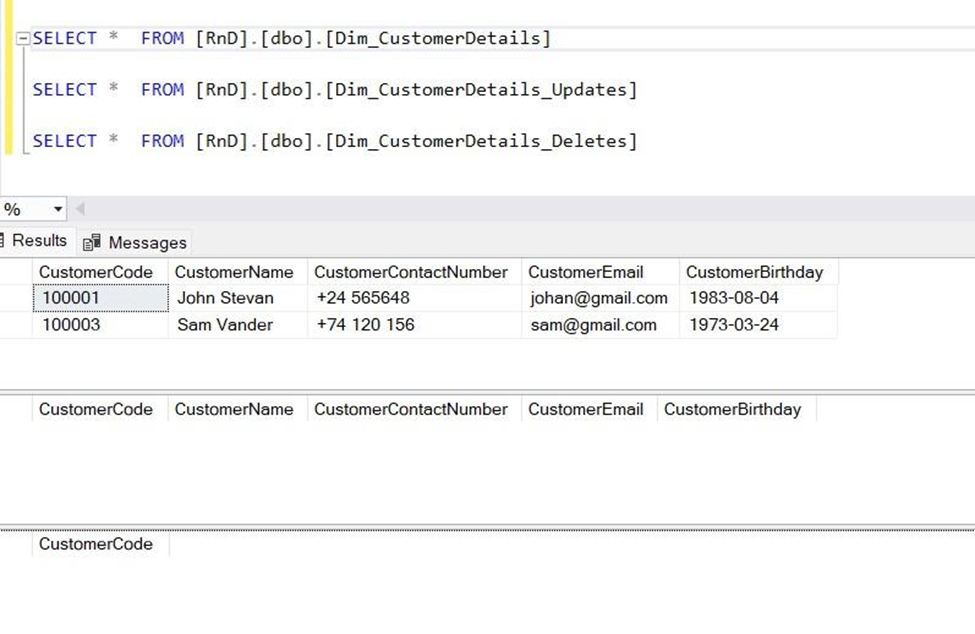Select the CustomerCode column header
This screenshot has width=975, height=634.
96,271
